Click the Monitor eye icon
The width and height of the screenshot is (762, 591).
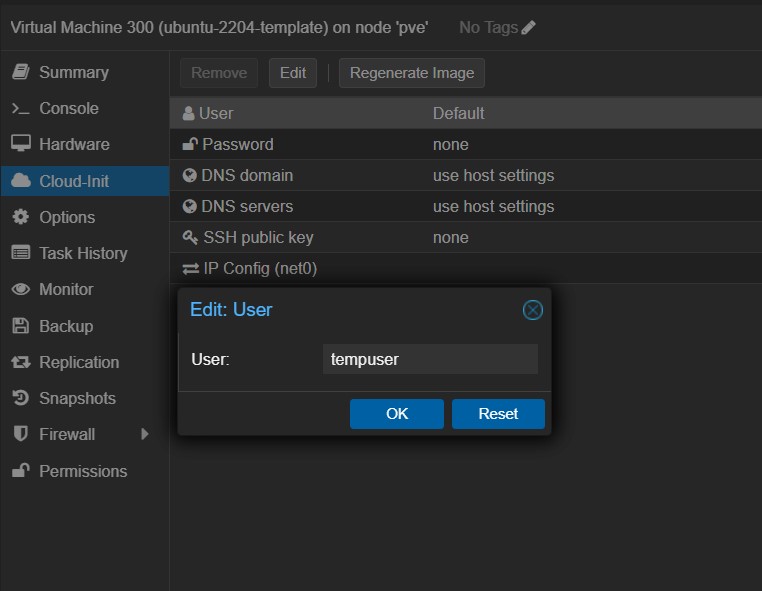pyautogui.click(x=20, y=289)
